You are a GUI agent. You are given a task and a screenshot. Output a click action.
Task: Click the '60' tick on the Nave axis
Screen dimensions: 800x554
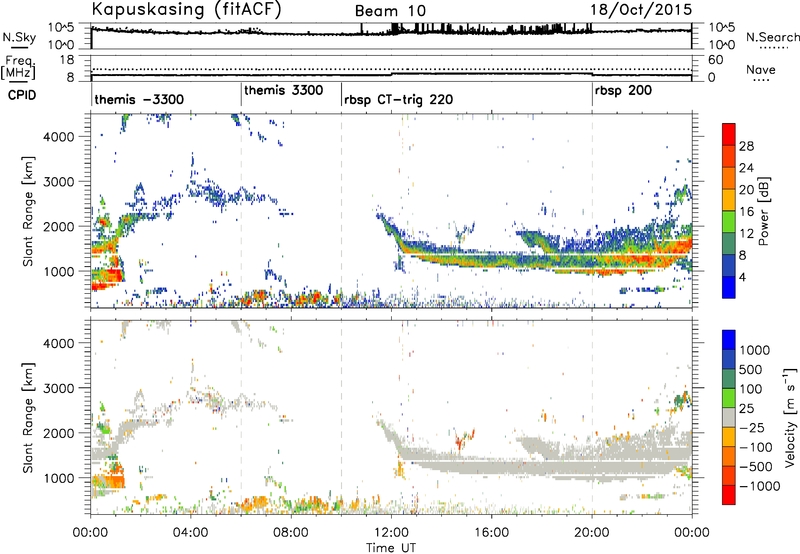(715, 60)
